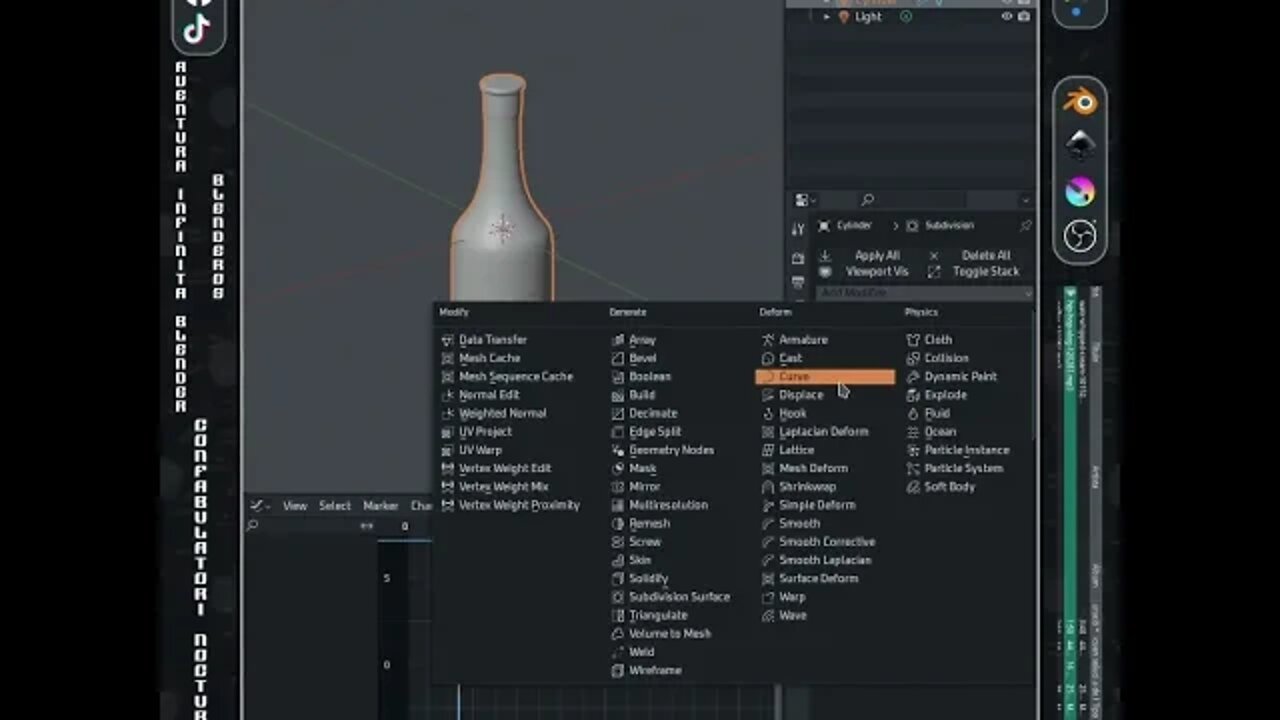Click the Geometry Nodes modifier icon
The image size is (1280, 720).
[x=618, y=450]
